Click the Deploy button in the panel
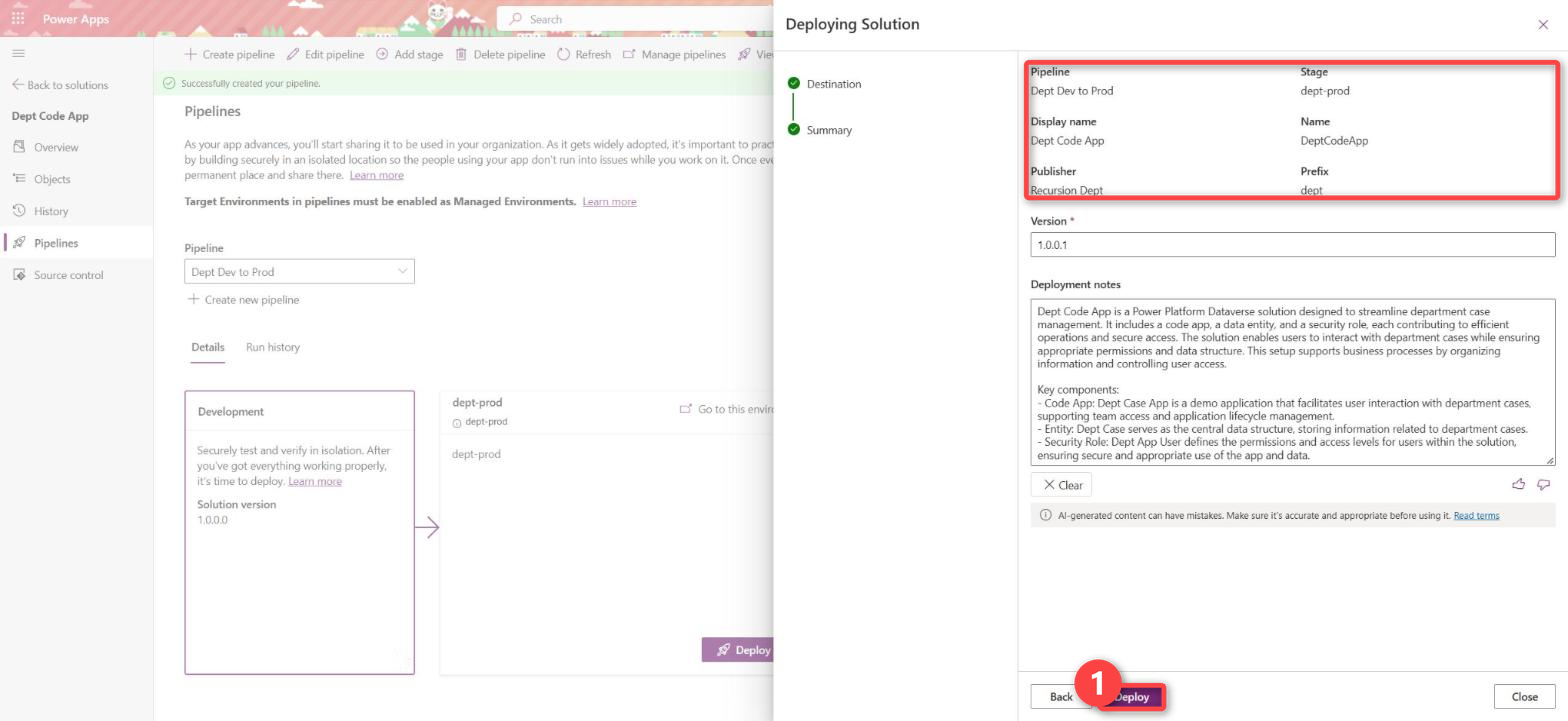Screen dimensions: 1568x721 (1133, 697)
